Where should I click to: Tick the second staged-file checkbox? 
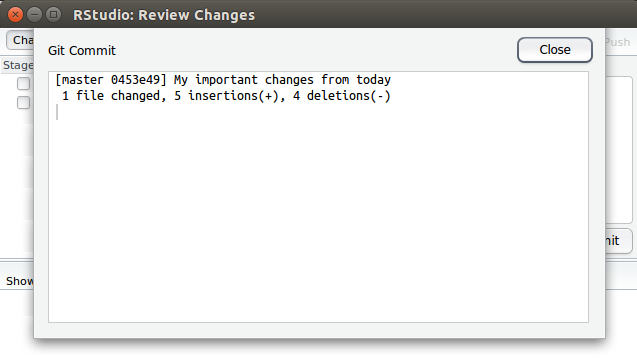[24, 103]
